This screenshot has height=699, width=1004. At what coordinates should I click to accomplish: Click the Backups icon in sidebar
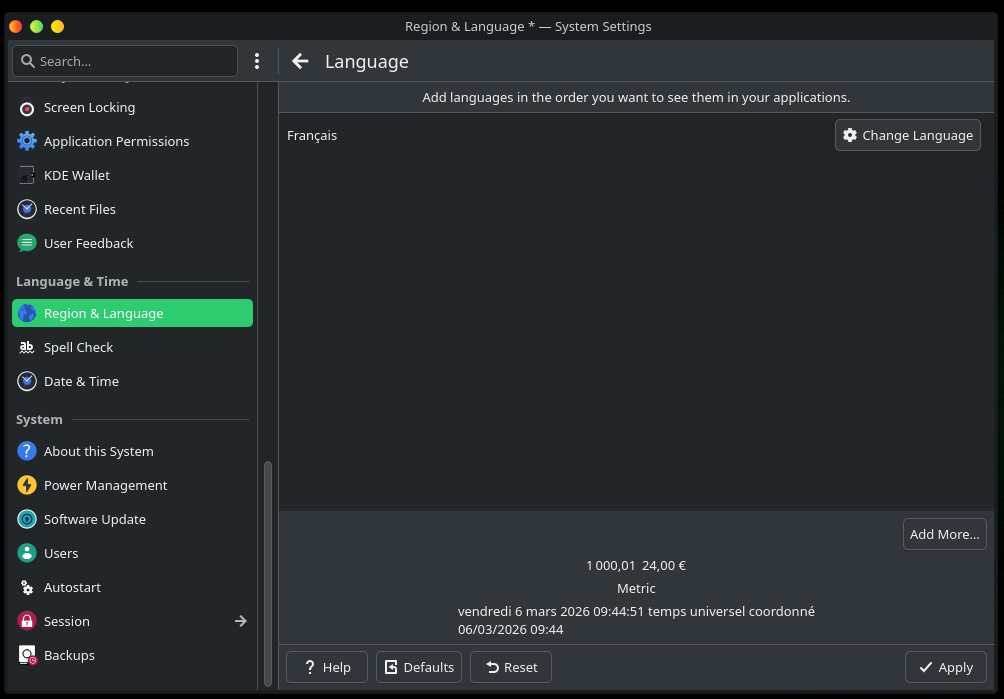27,656
